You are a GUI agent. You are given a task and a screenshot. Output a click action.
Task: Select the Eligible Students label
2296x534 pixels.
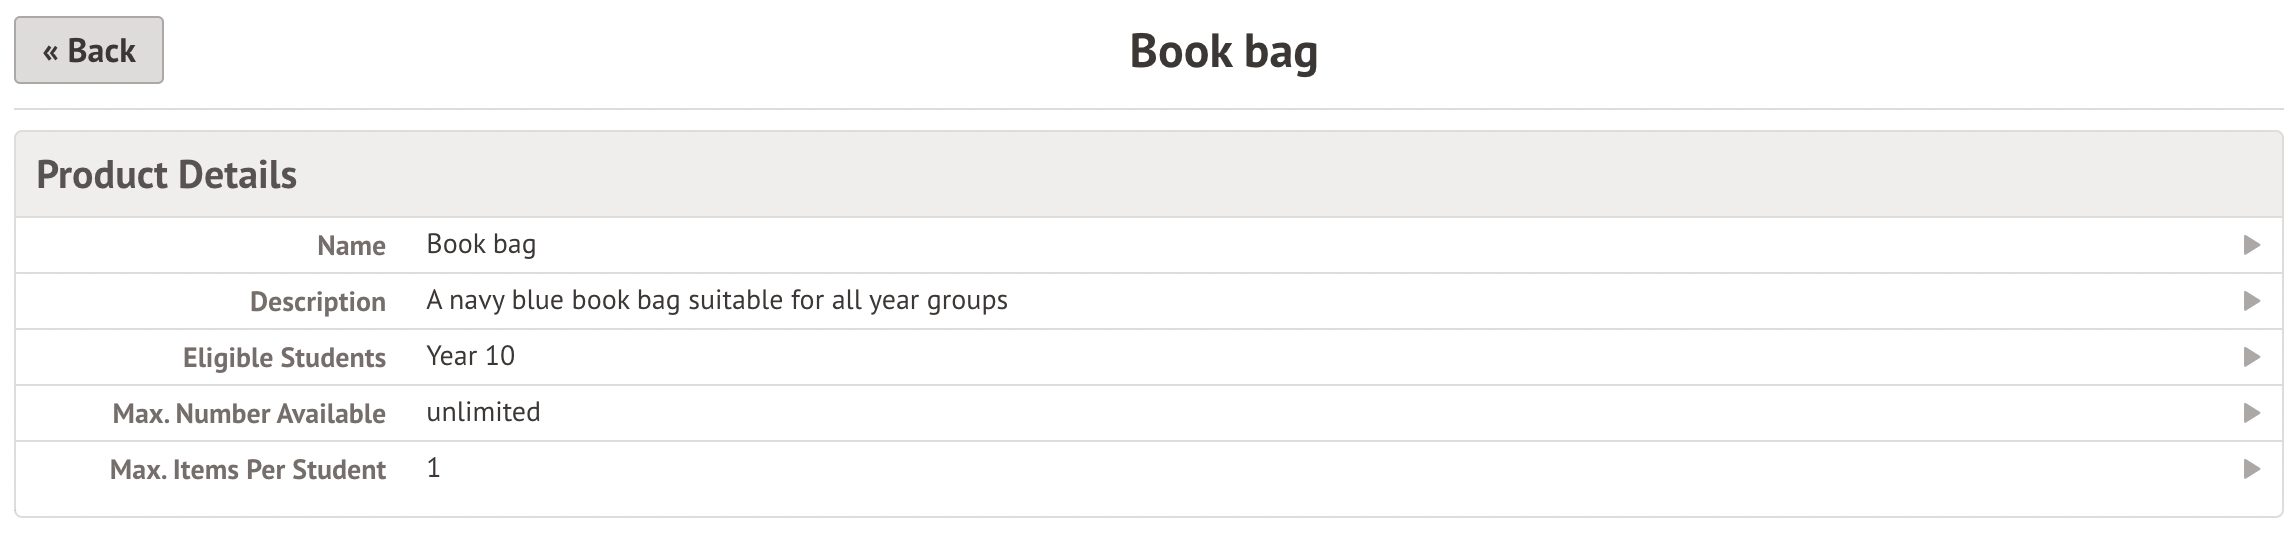click(284, 358)
